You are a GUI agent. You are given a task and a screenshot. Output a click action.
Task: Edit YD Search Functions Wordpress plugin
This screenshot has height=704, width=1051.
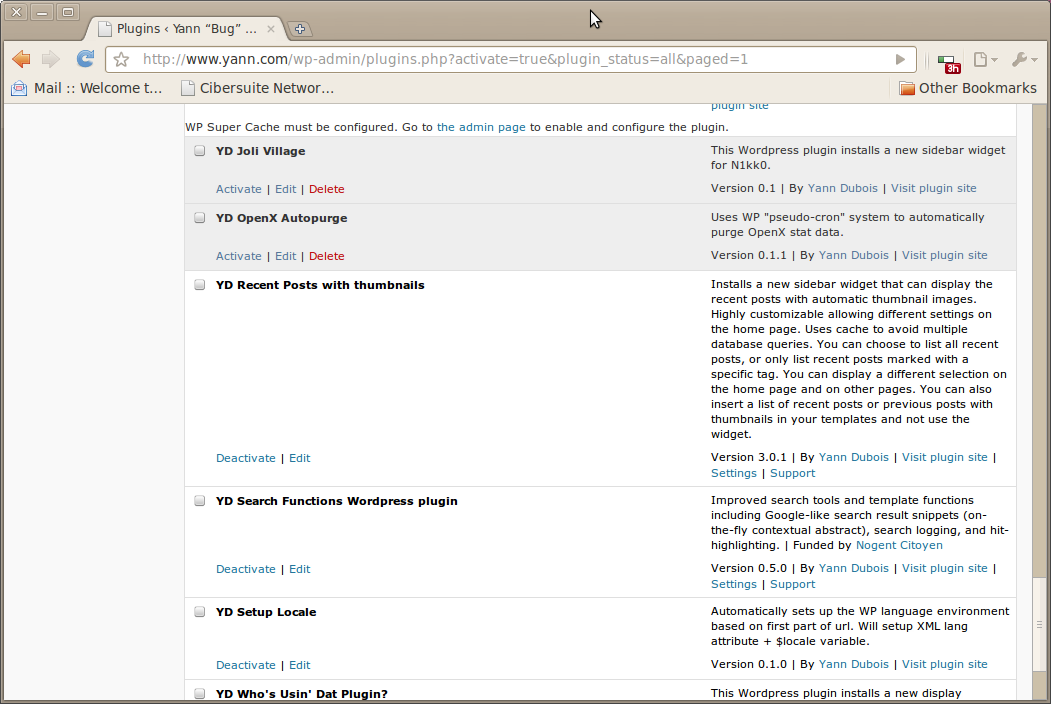(300, 569)
